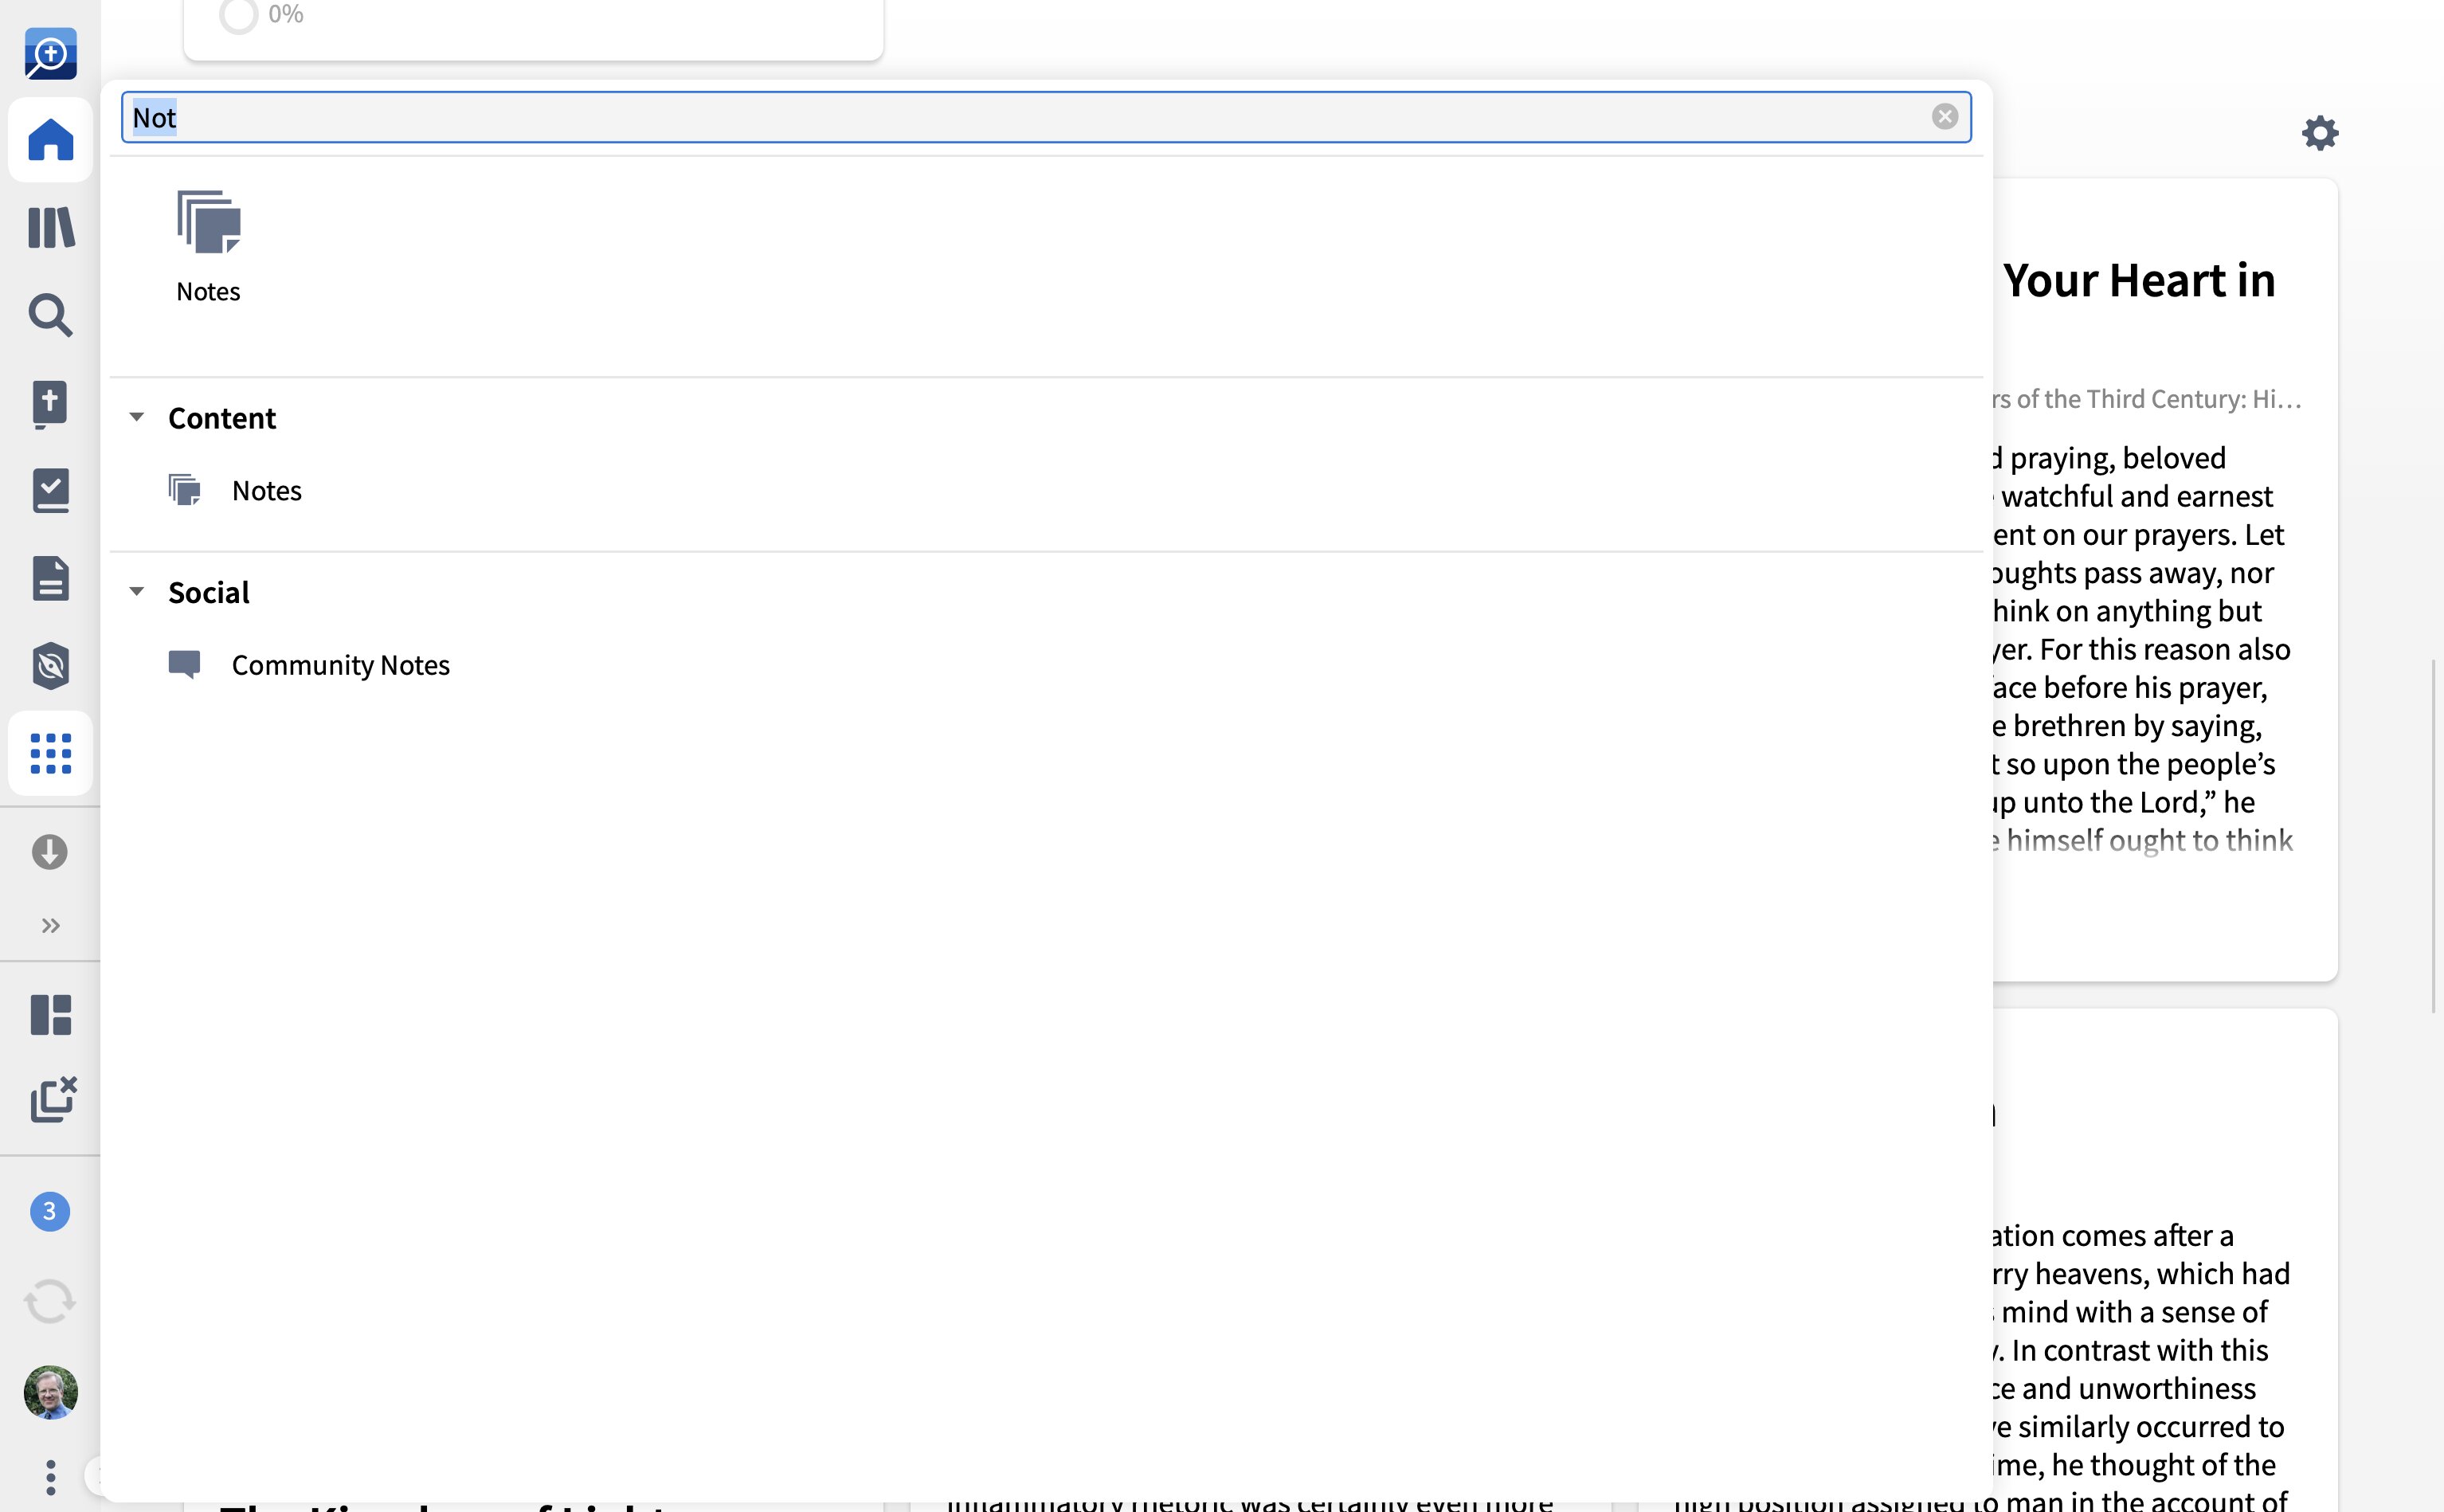Open dashboard settings gear
Image resolution: width=2444 pixels, height=1512 pixels.
click(x=2320, y=133)
